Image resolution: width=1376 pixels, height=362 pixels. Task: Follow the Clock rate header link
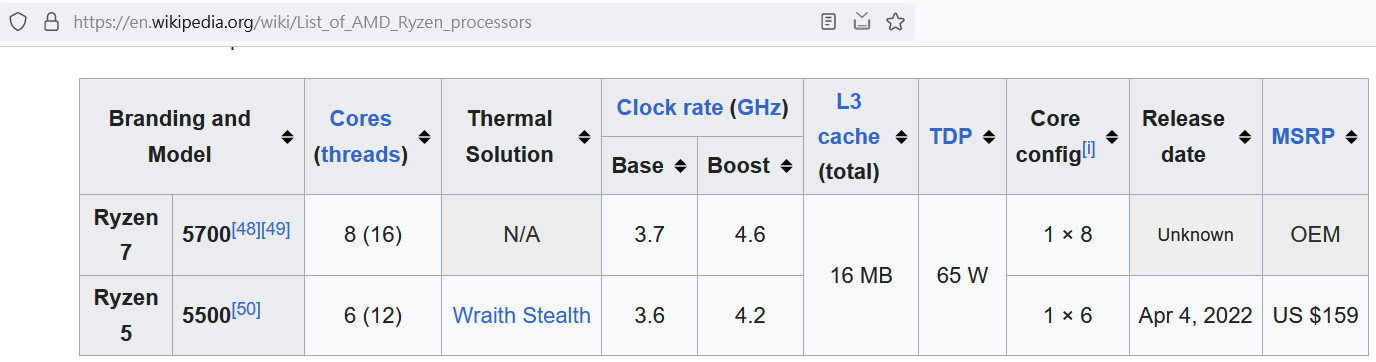(669, 108)
